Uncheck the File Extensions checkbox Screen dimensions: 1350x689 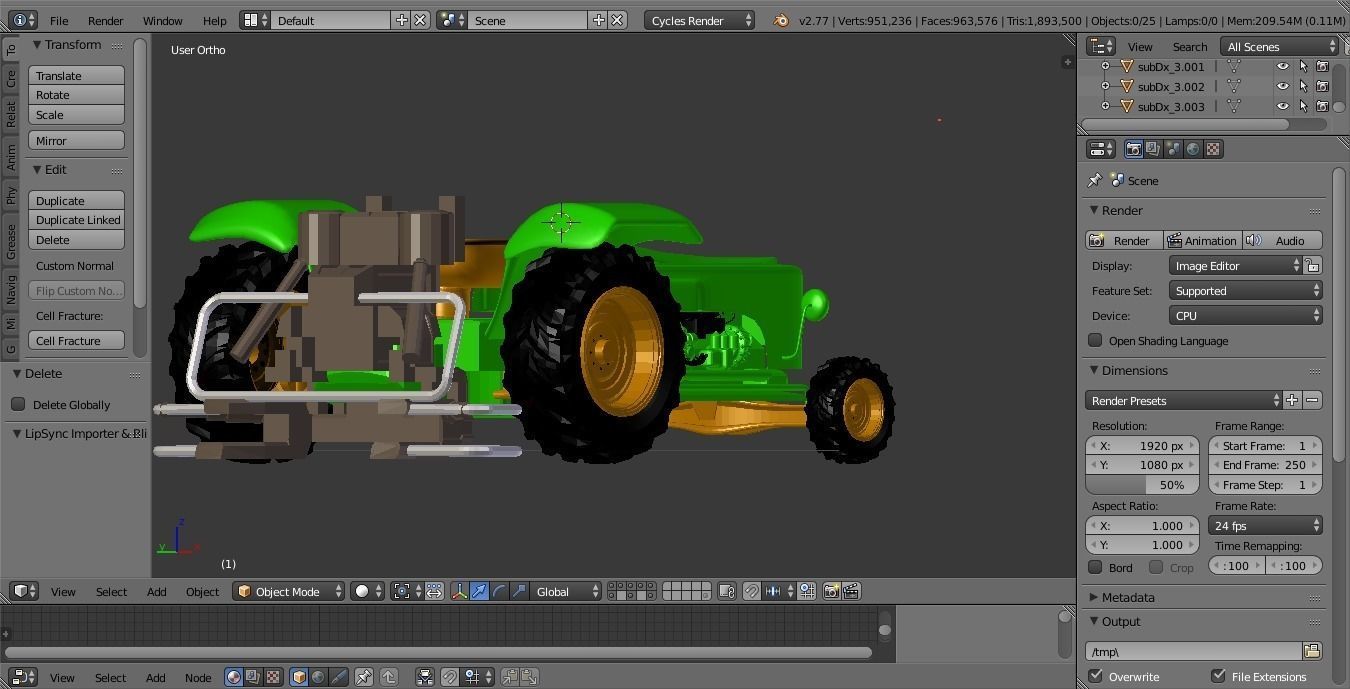[x=1218, y=676]
